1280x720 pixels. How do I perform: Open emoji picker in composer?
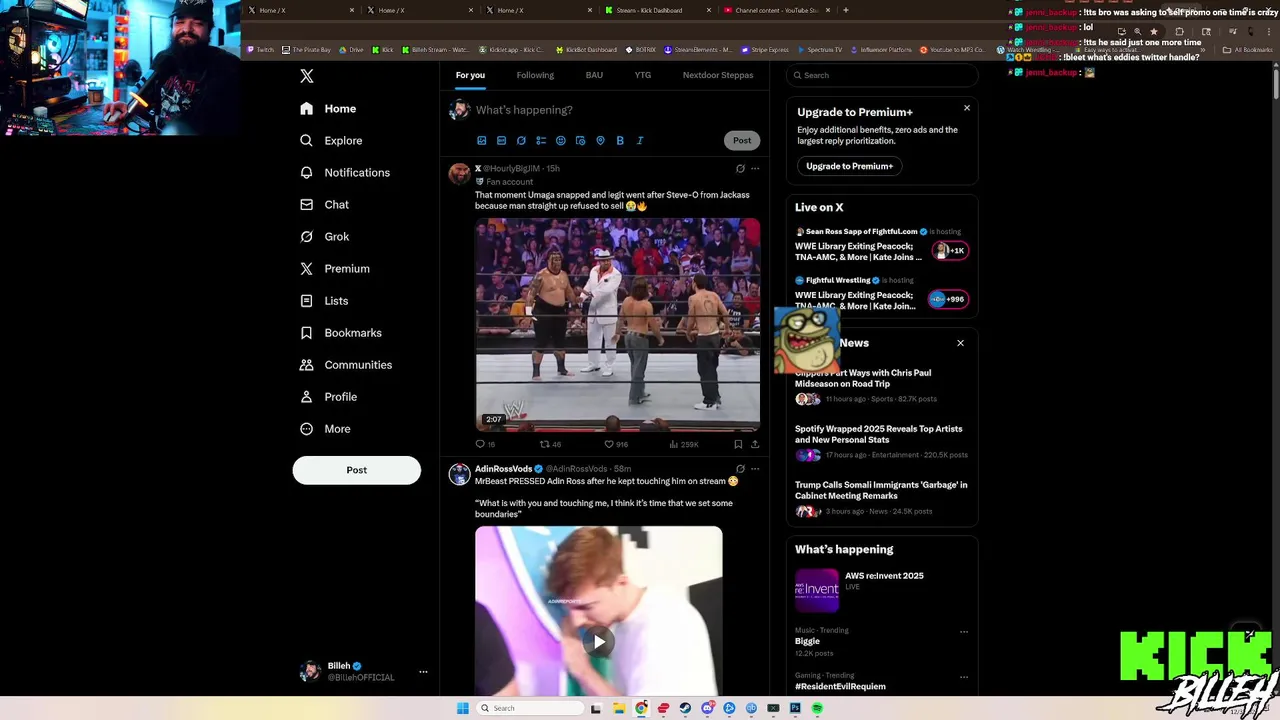tap(560, 141)
